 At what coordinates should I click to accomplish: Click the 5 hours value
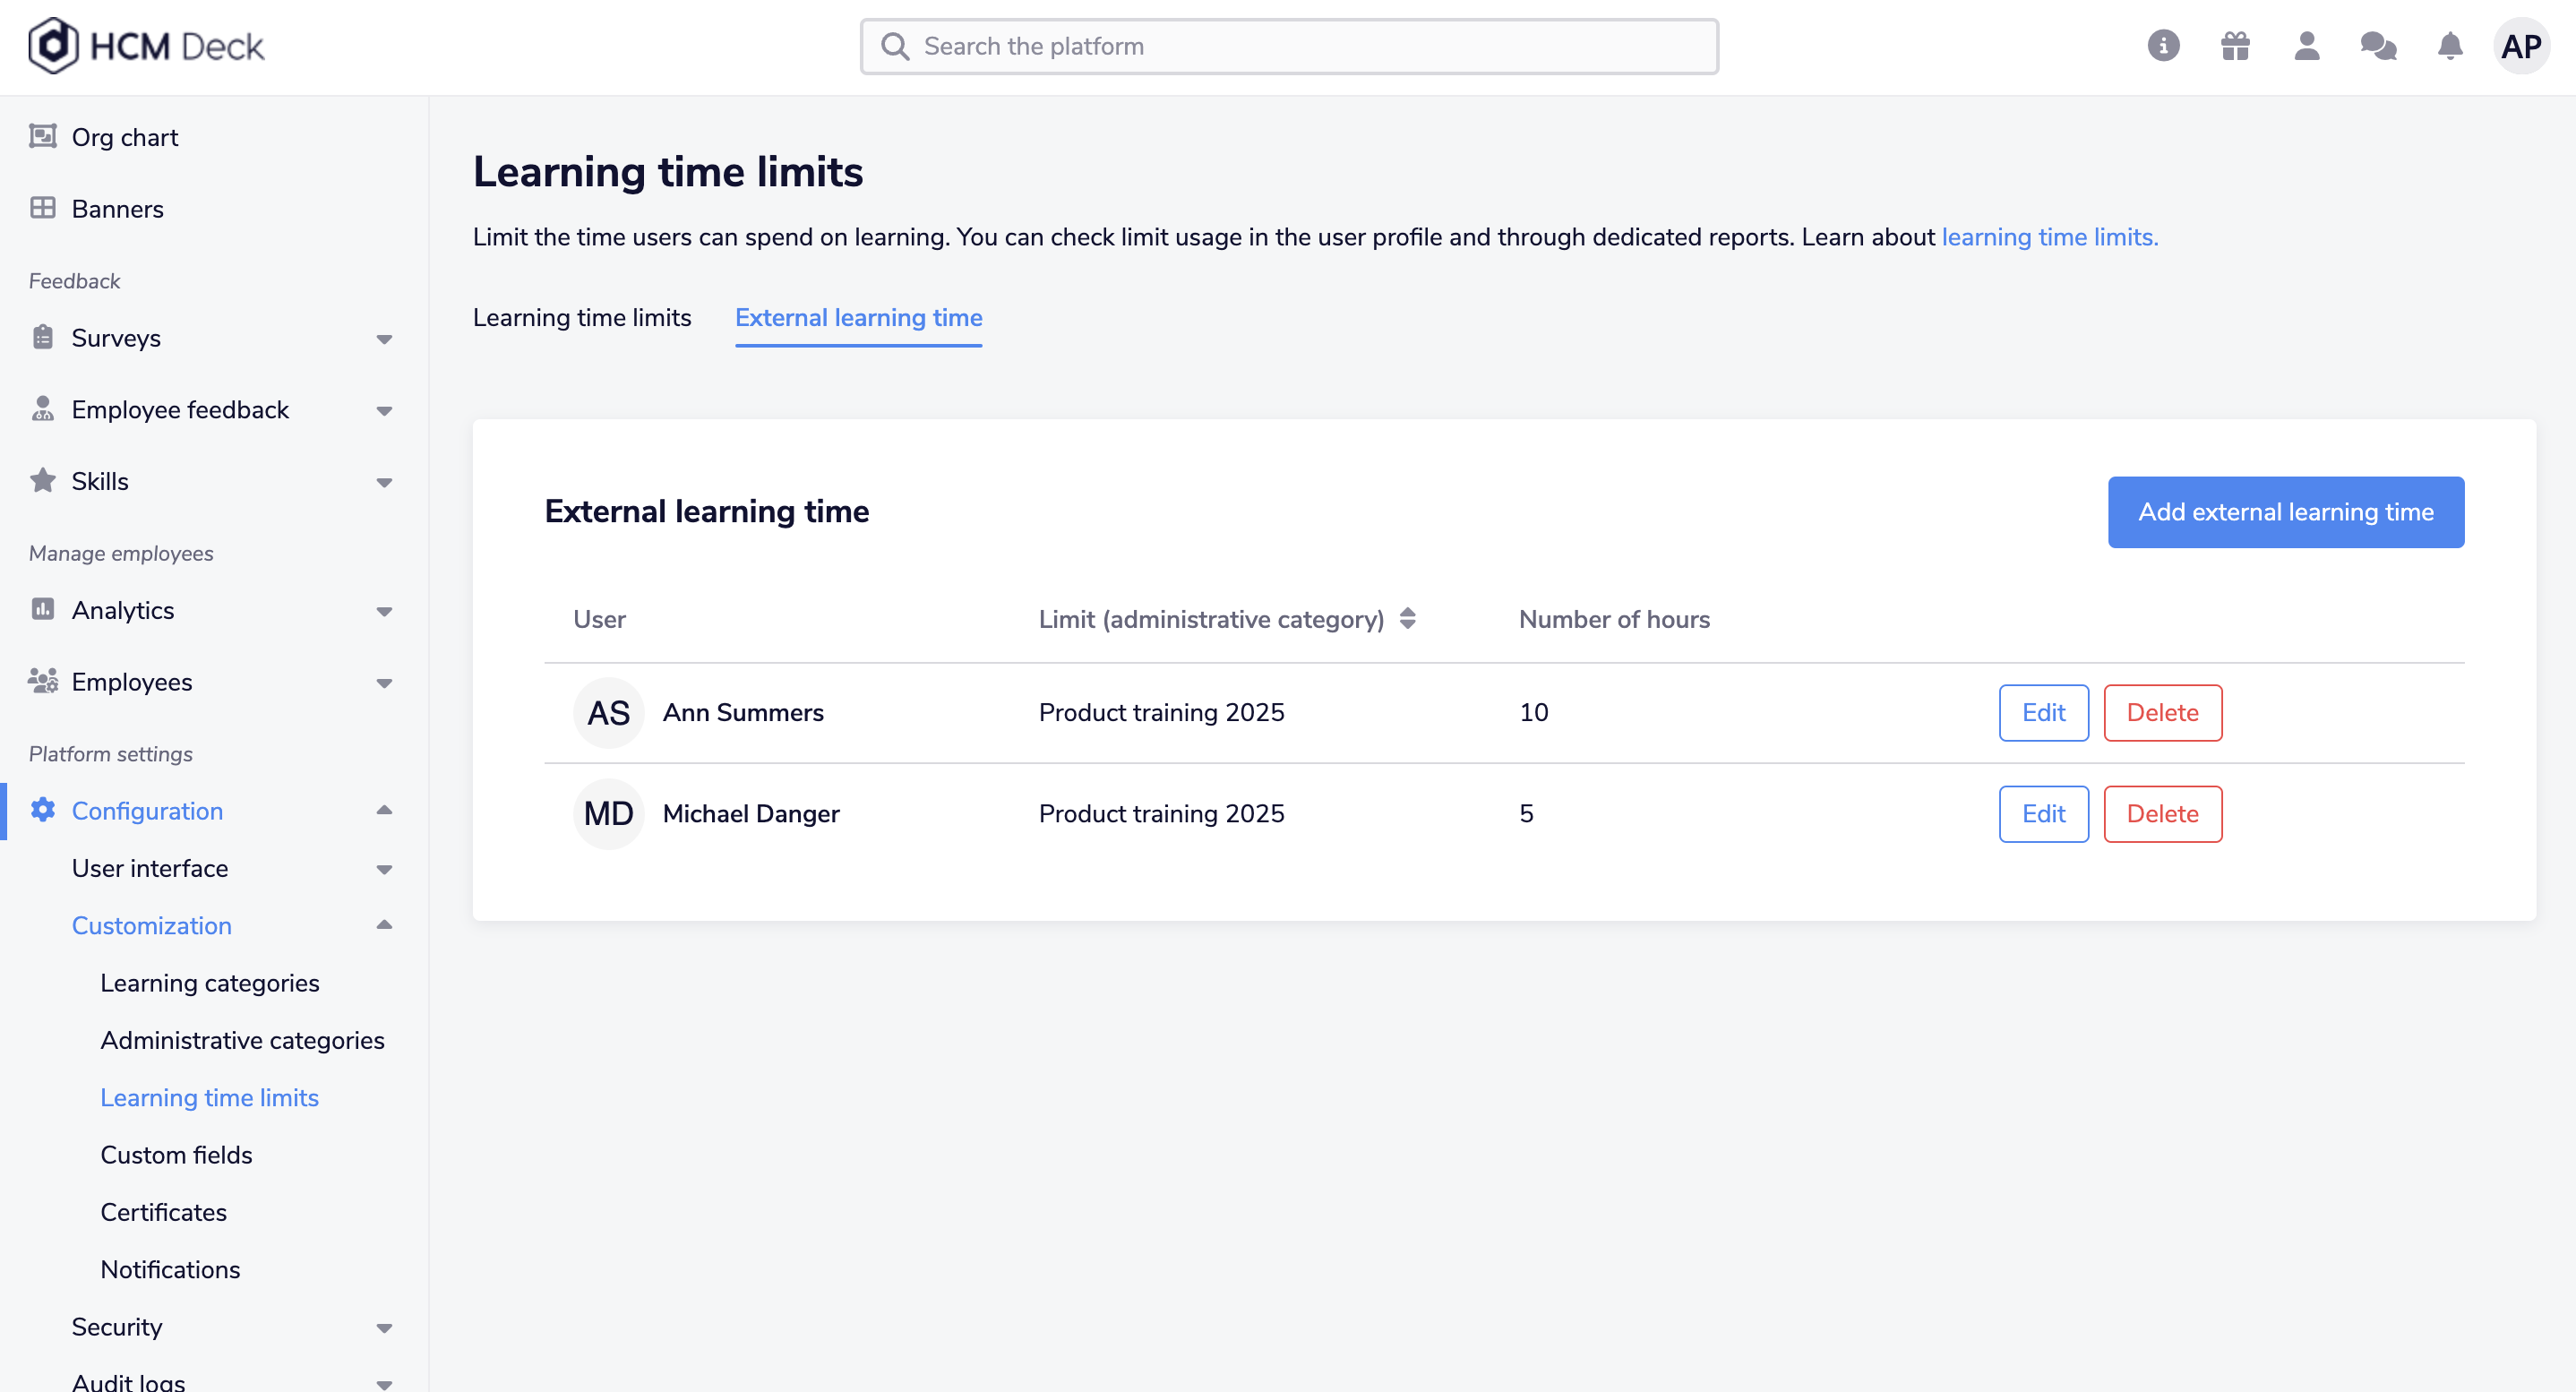(x=1526, y=814)
